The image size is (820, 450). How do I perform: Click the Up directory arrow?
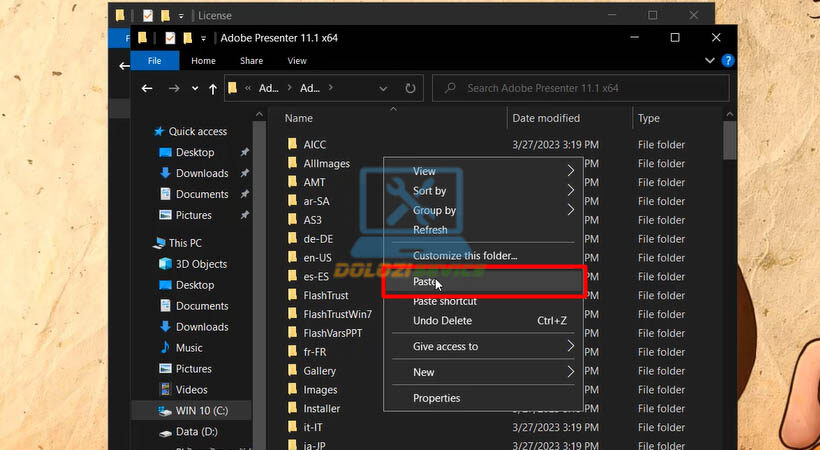pyautogui.click(x=212, y=88)
